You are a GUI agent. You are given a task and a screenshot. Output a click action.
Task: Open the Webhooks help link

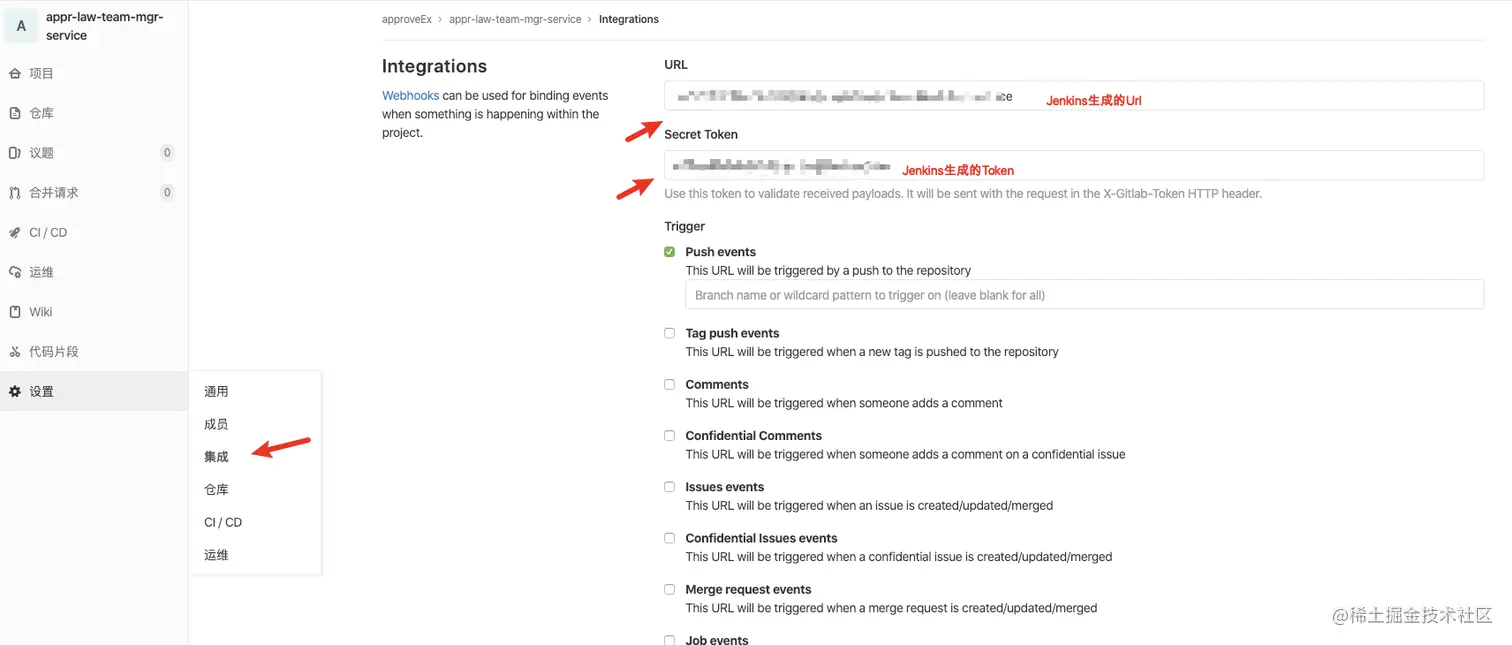pos(410,96)
